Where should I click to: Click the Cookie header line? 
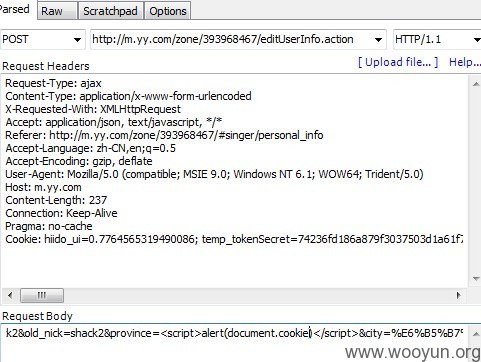[x=234, y=239]
